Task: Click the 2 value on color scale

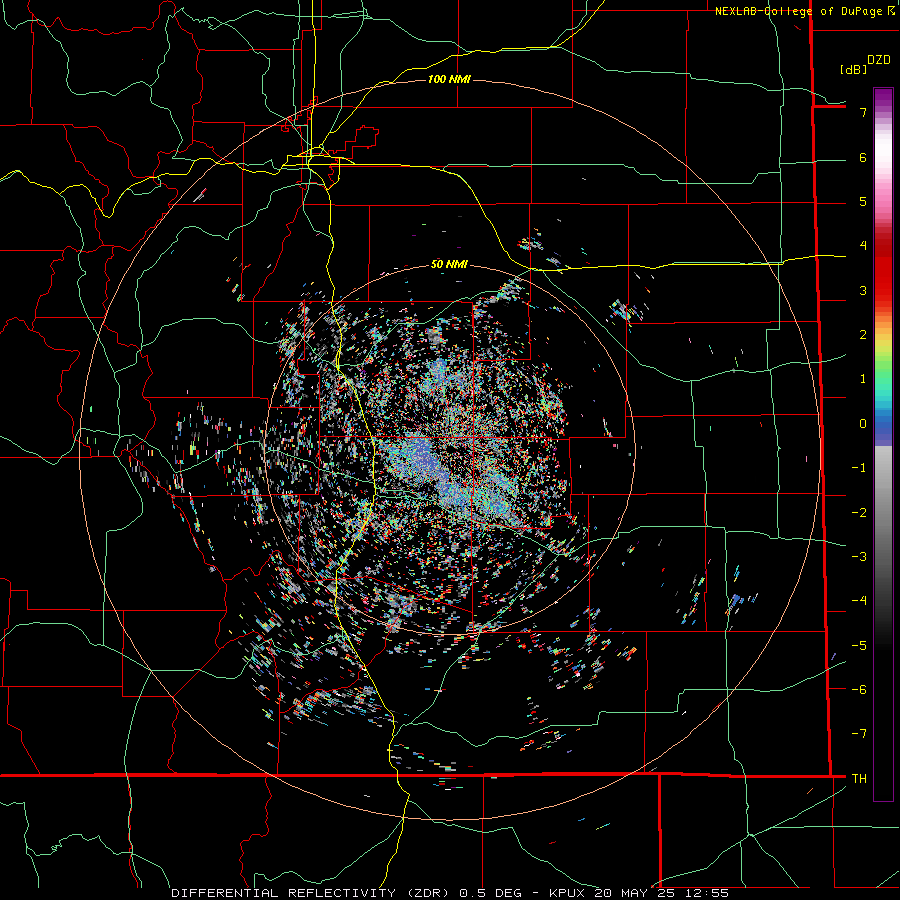Action: click(863, 335)
